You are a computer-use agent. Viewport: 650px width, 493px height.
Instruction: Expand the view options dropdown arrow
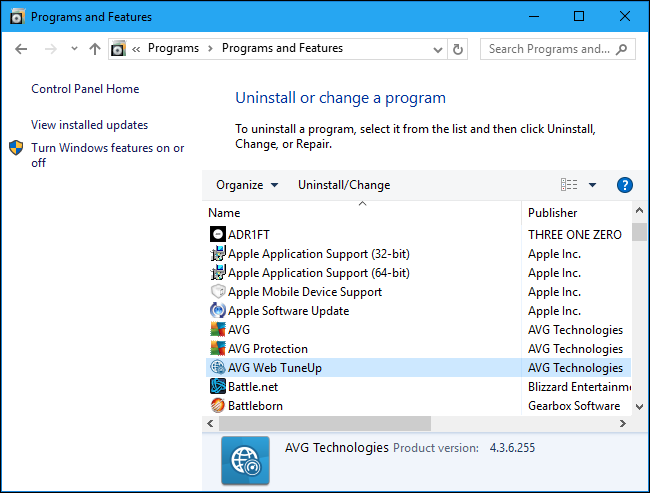click(x=592, y=185)
